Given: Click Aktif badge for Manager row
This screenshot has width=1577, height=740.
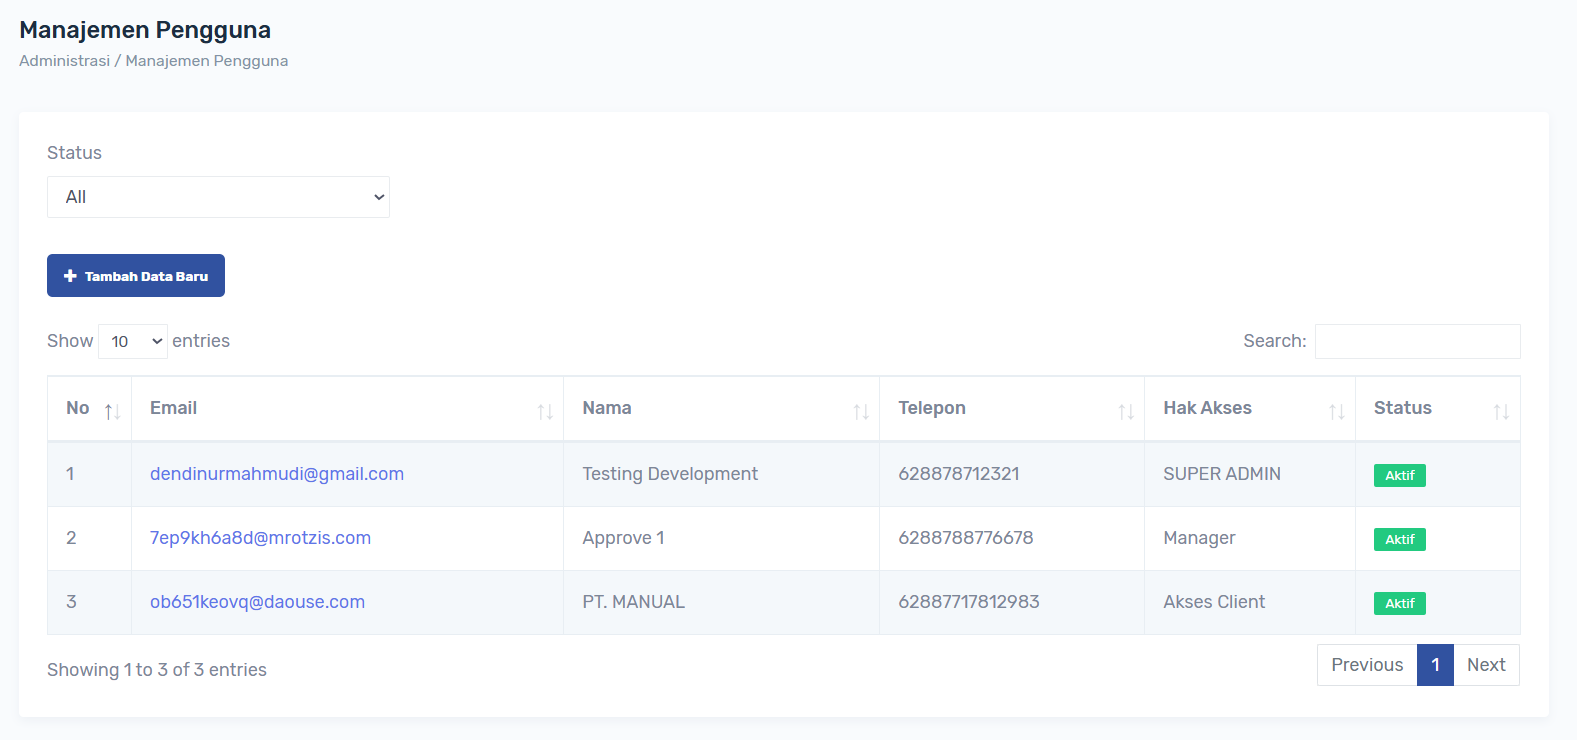Looking at the screenshot, I should 1399,540.
